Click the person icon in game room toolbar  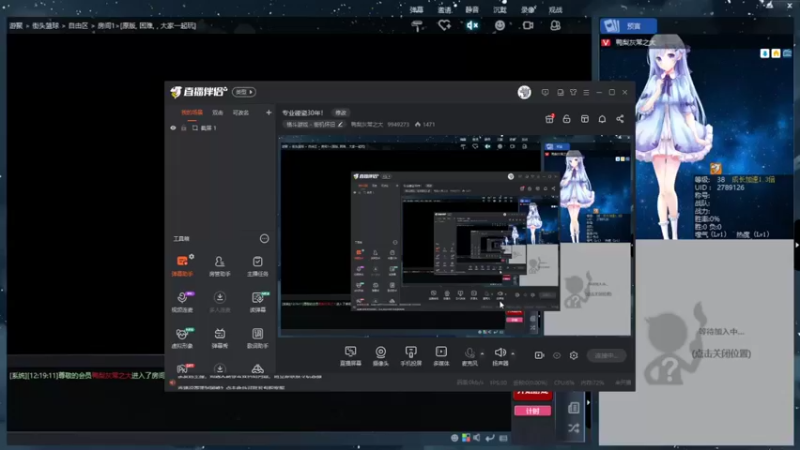(x=555, y=25)
